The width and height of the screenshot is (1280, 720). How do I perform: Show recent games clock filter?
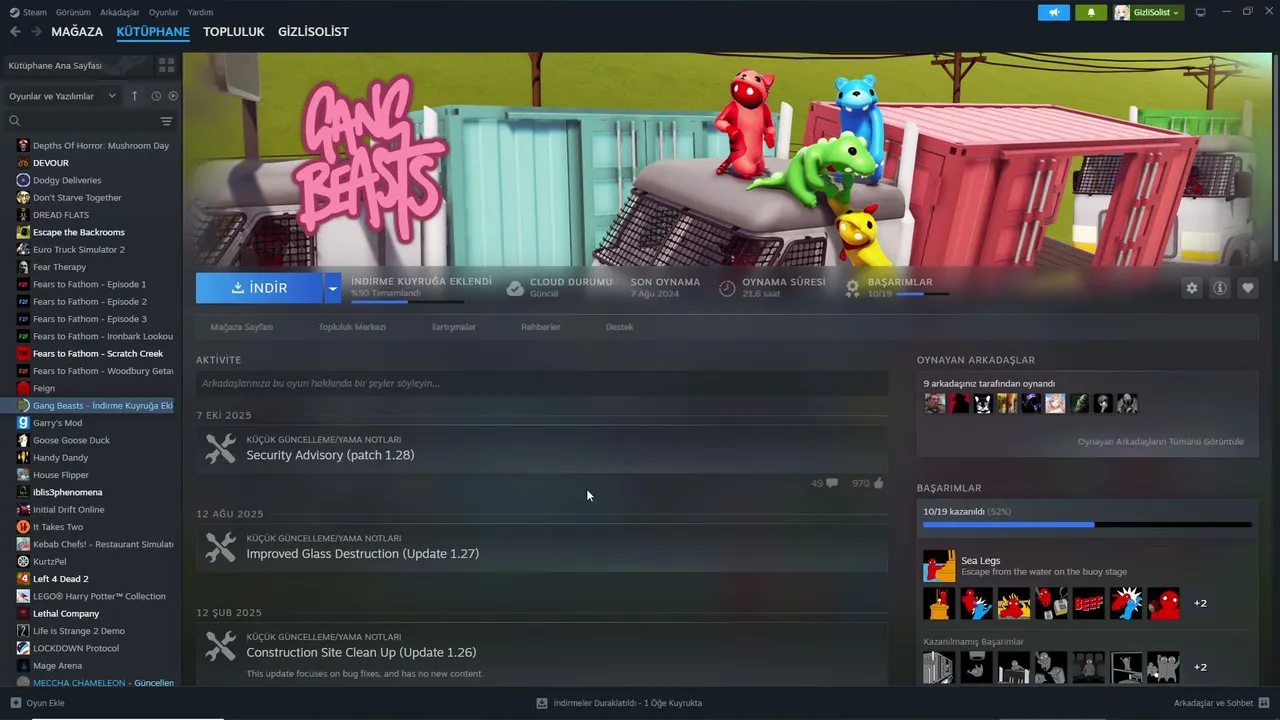pyautogui.click(x=156, y=96)
